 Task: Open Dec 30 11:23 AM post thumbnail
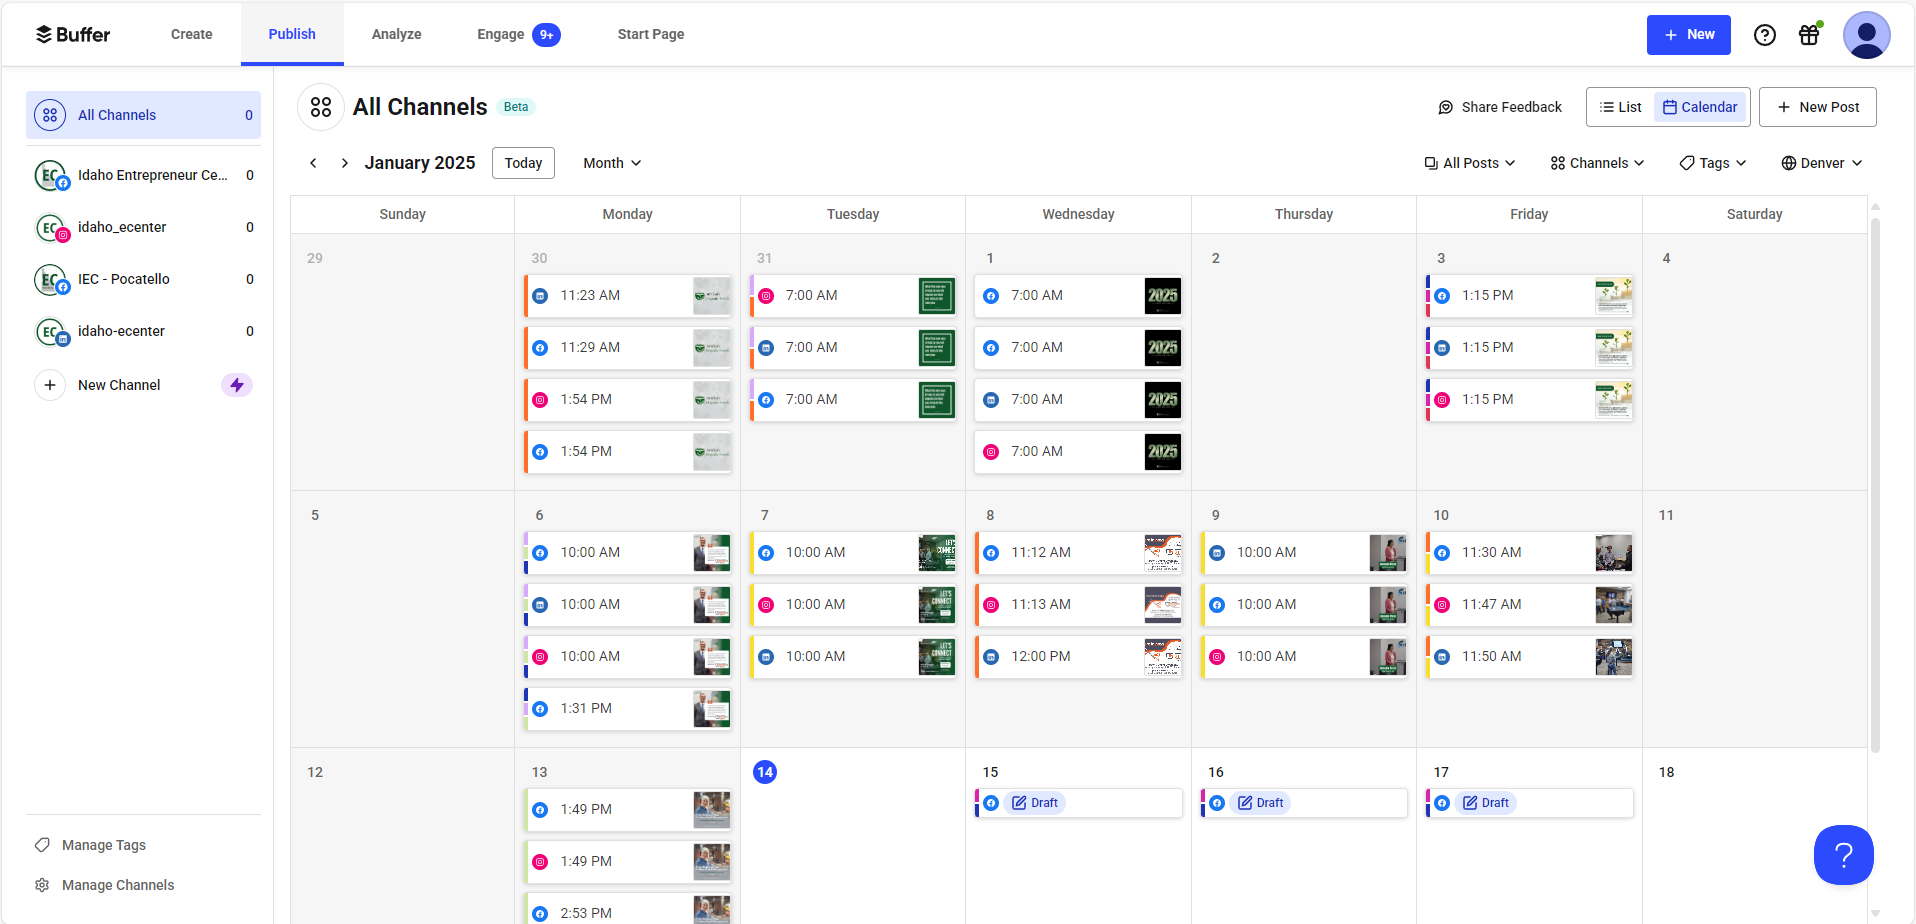(x=712, y=296)
